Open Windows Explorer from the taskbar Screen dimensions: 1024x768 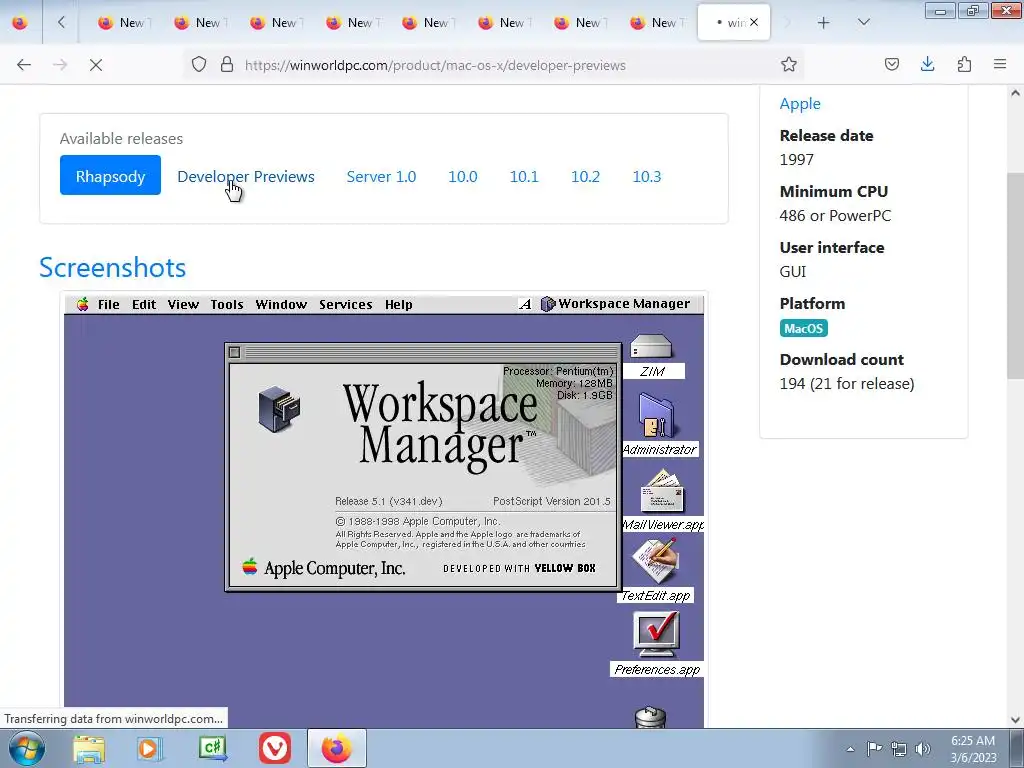89,748
